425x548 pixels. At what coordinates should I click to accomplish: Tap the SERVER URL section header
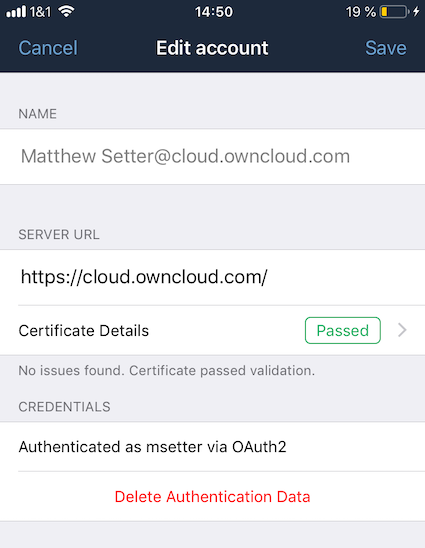(59, 235)
